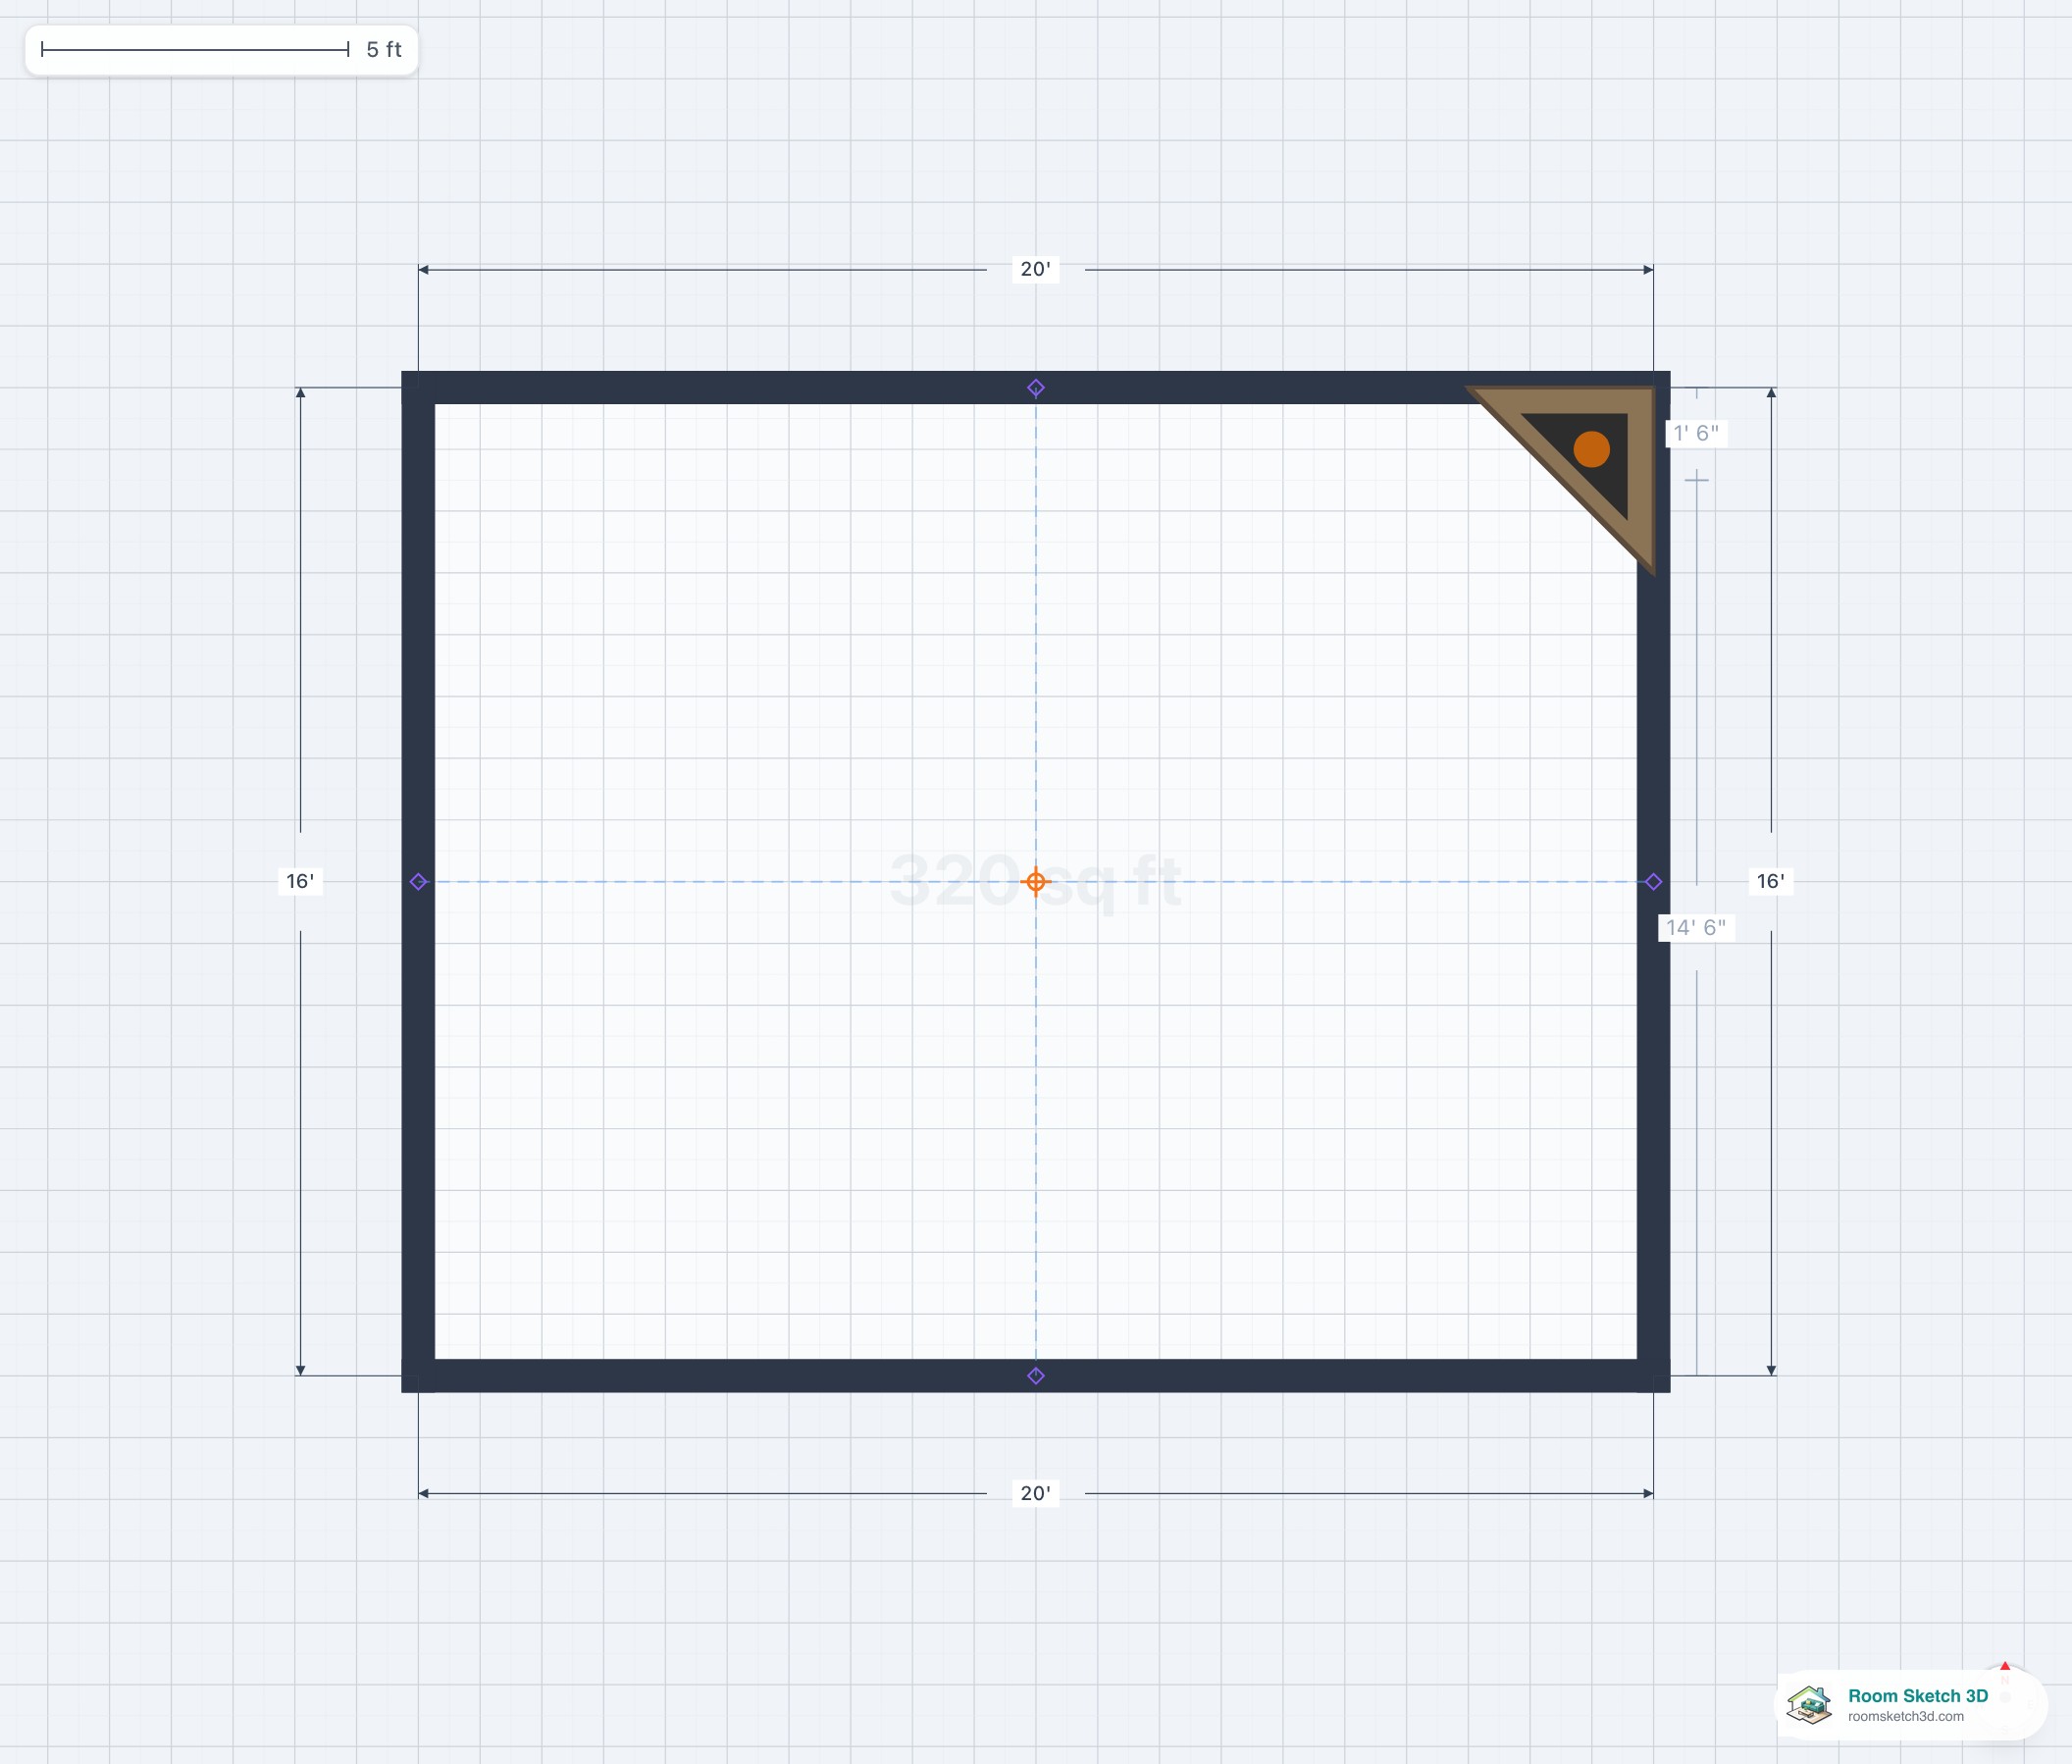Open the roomsketch3d.com link
Viewport: 2072px width, 1764px height.
(x=1906, y=1717)
